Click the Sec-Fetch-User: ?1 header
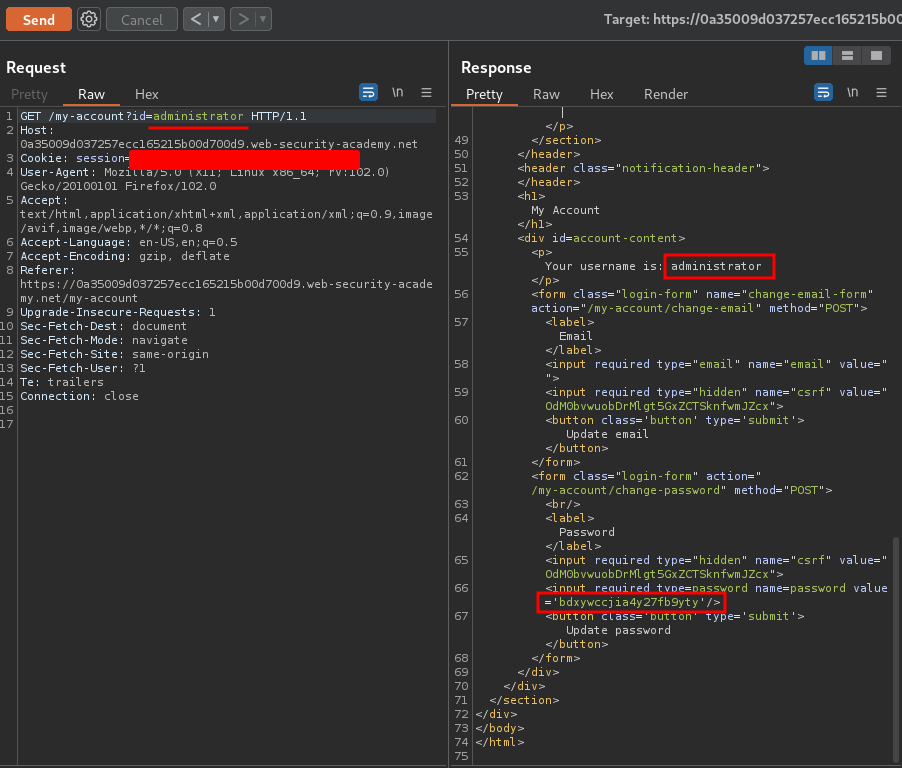This screenshot has height=768, width=902. (x=83, y=368)
